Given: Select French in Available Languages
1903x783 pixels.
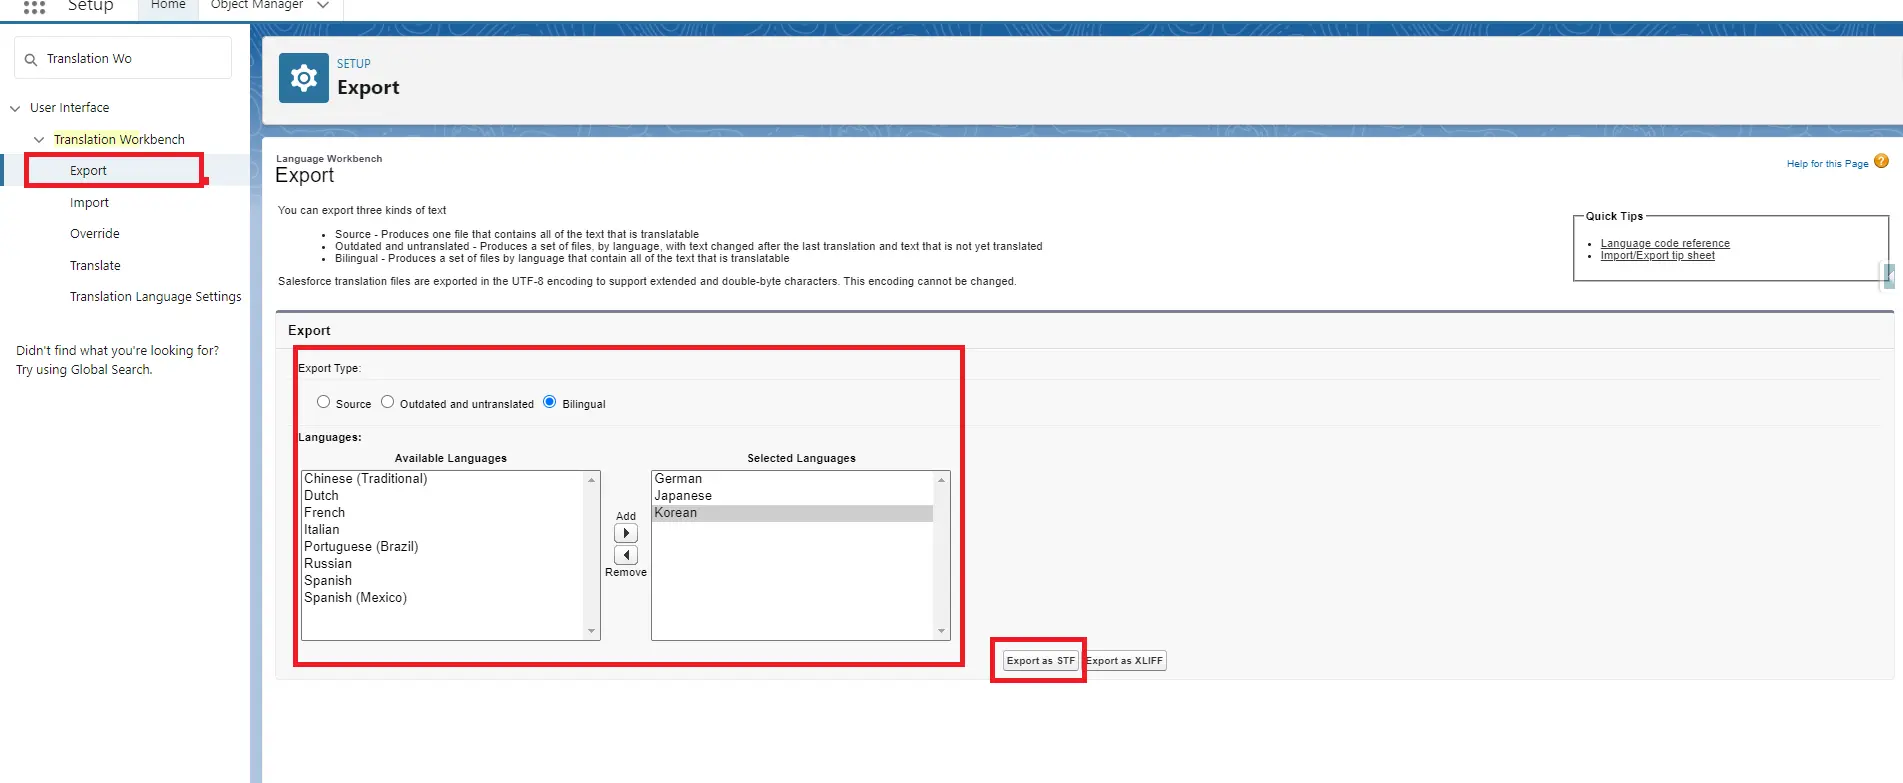Looking at the screenshot, I should (325, 513).
